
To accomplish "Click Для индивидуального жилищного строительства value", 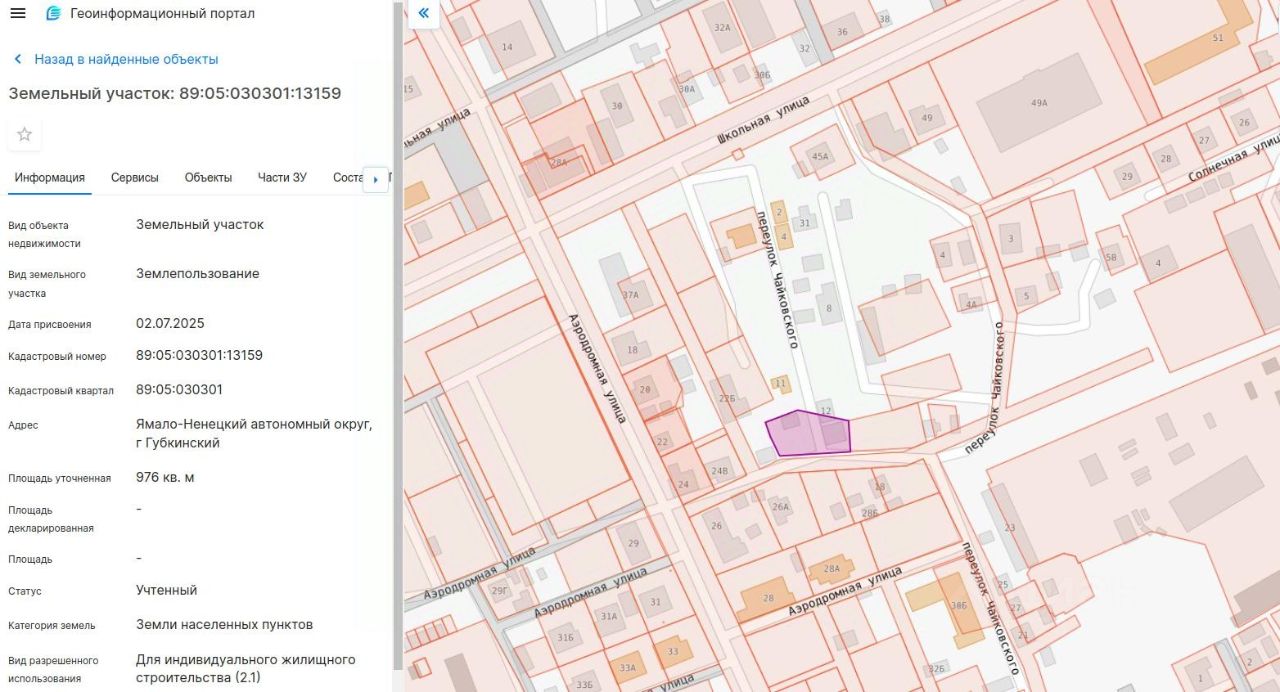I will coord(246,669).
